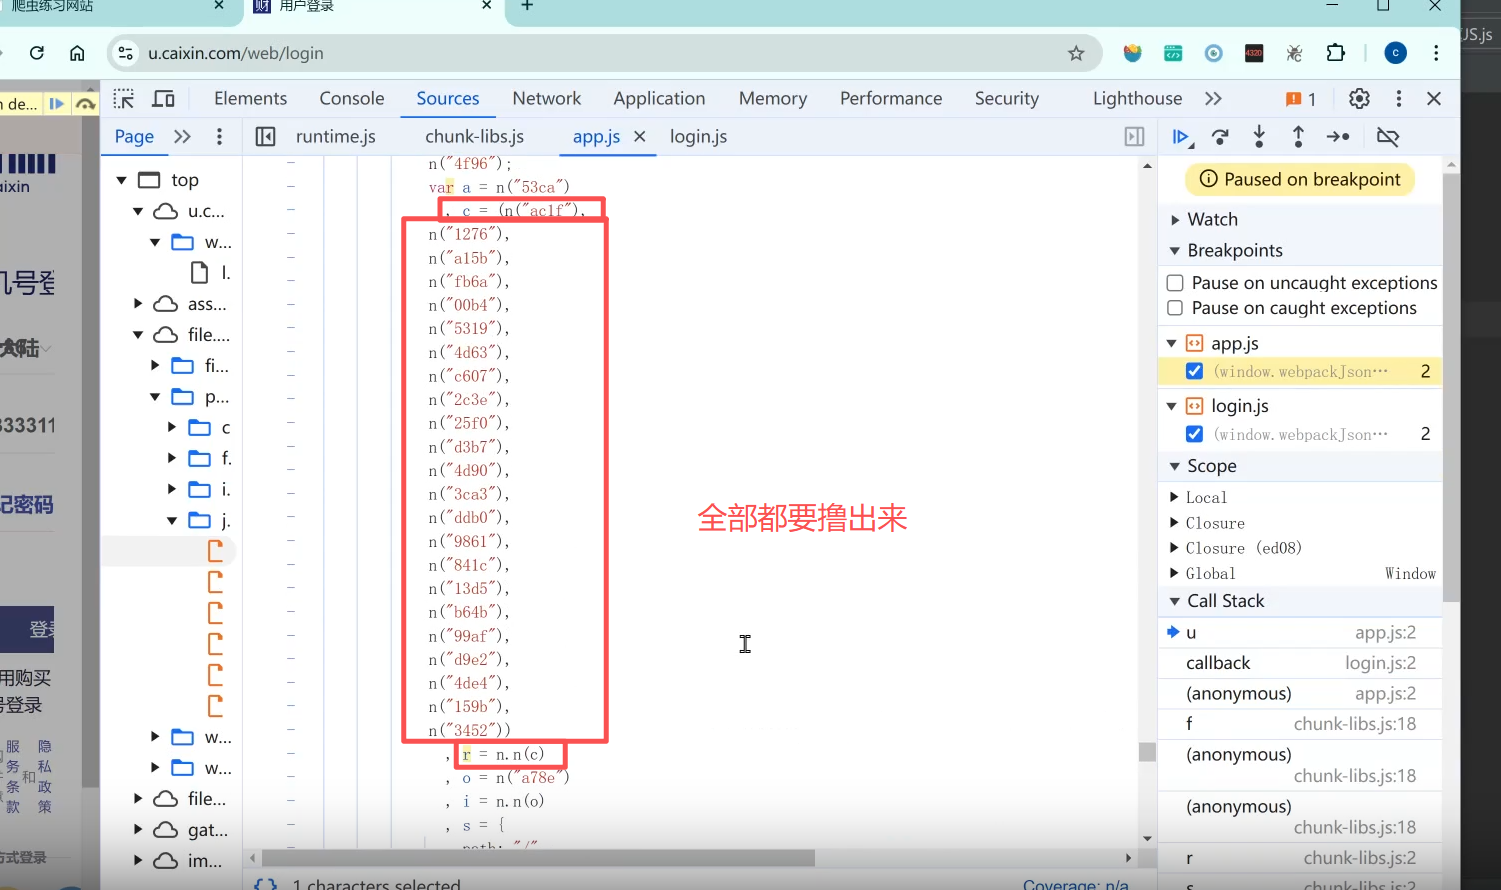The image size is (1501, 890).
Task: Show more DevTools tabs chevron
Action: (x=1213, y=98)
